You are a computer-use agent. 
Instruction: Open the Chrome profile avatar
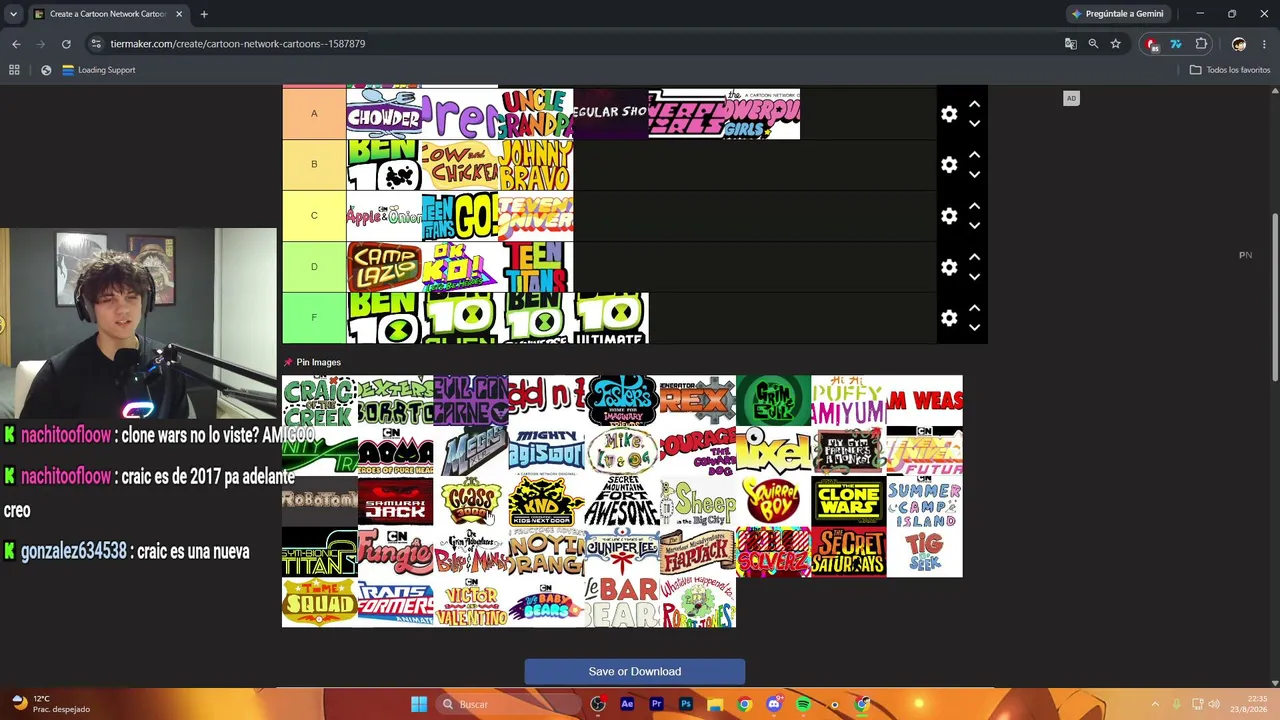coord(1239,44)
